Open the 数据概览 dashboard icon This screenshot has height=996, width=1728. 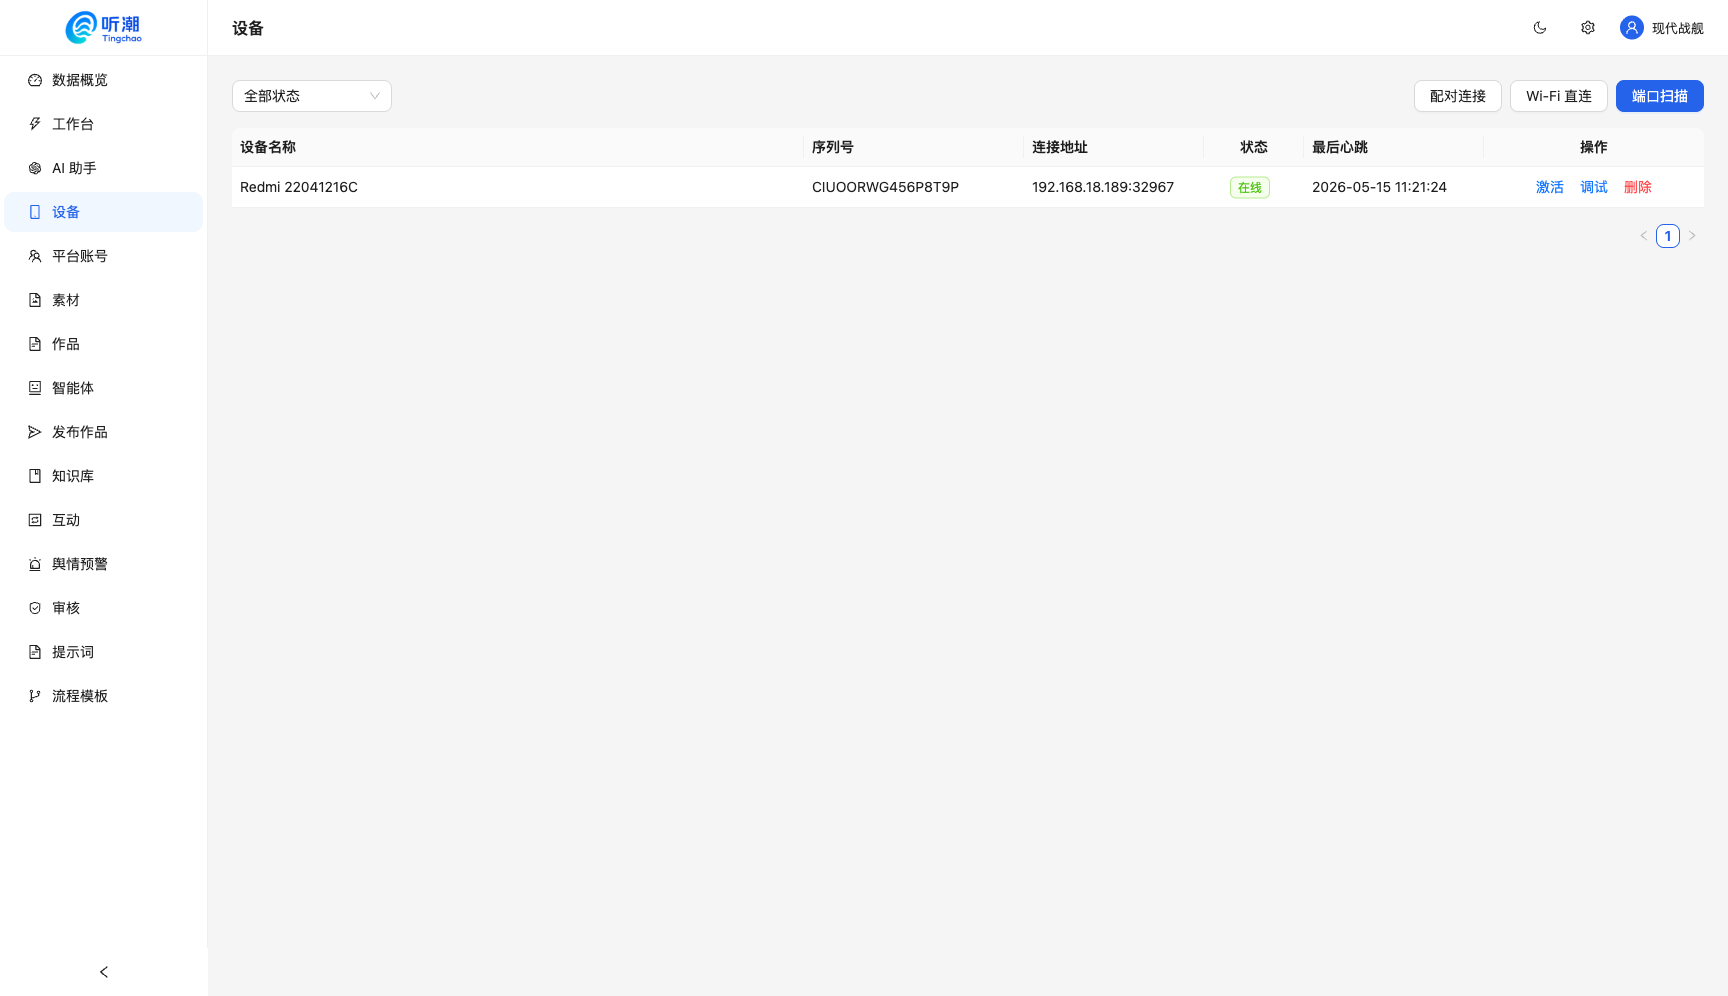[35, 80]
